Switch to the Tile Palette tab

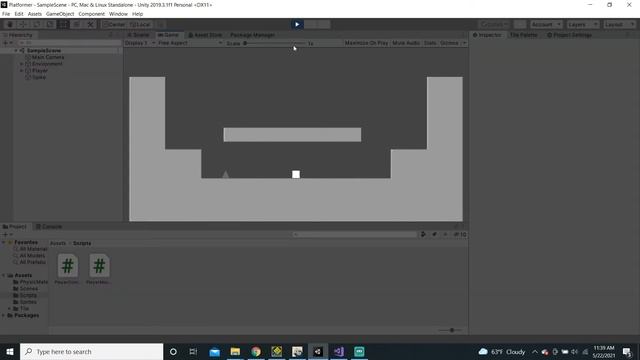click(x=524, y=35)
